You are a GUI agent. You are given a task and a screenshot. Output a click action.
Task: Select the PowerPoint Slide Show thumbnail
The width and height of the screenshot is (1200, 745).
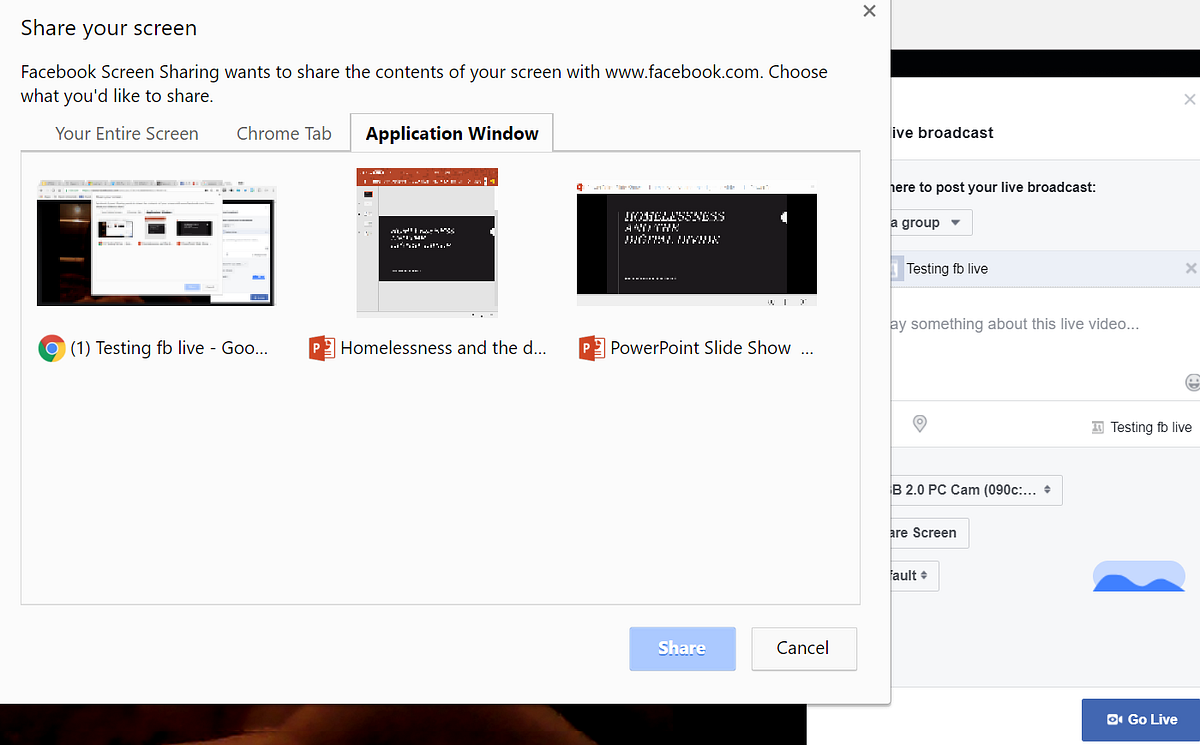(697, 244)
